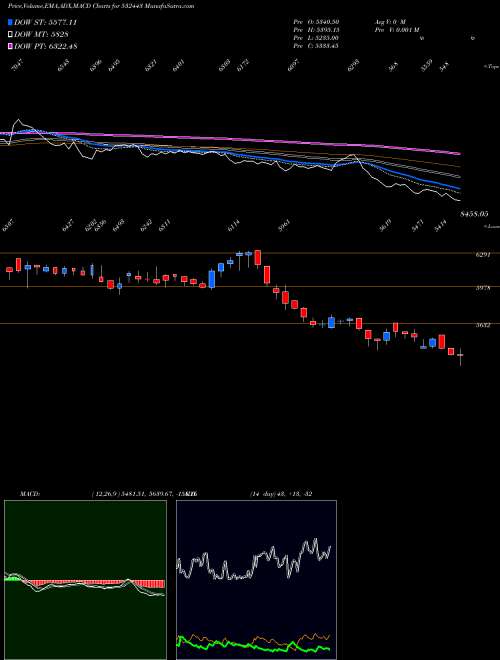
Task: Click the 5632 price level label
Action: [x=483, y=325]
